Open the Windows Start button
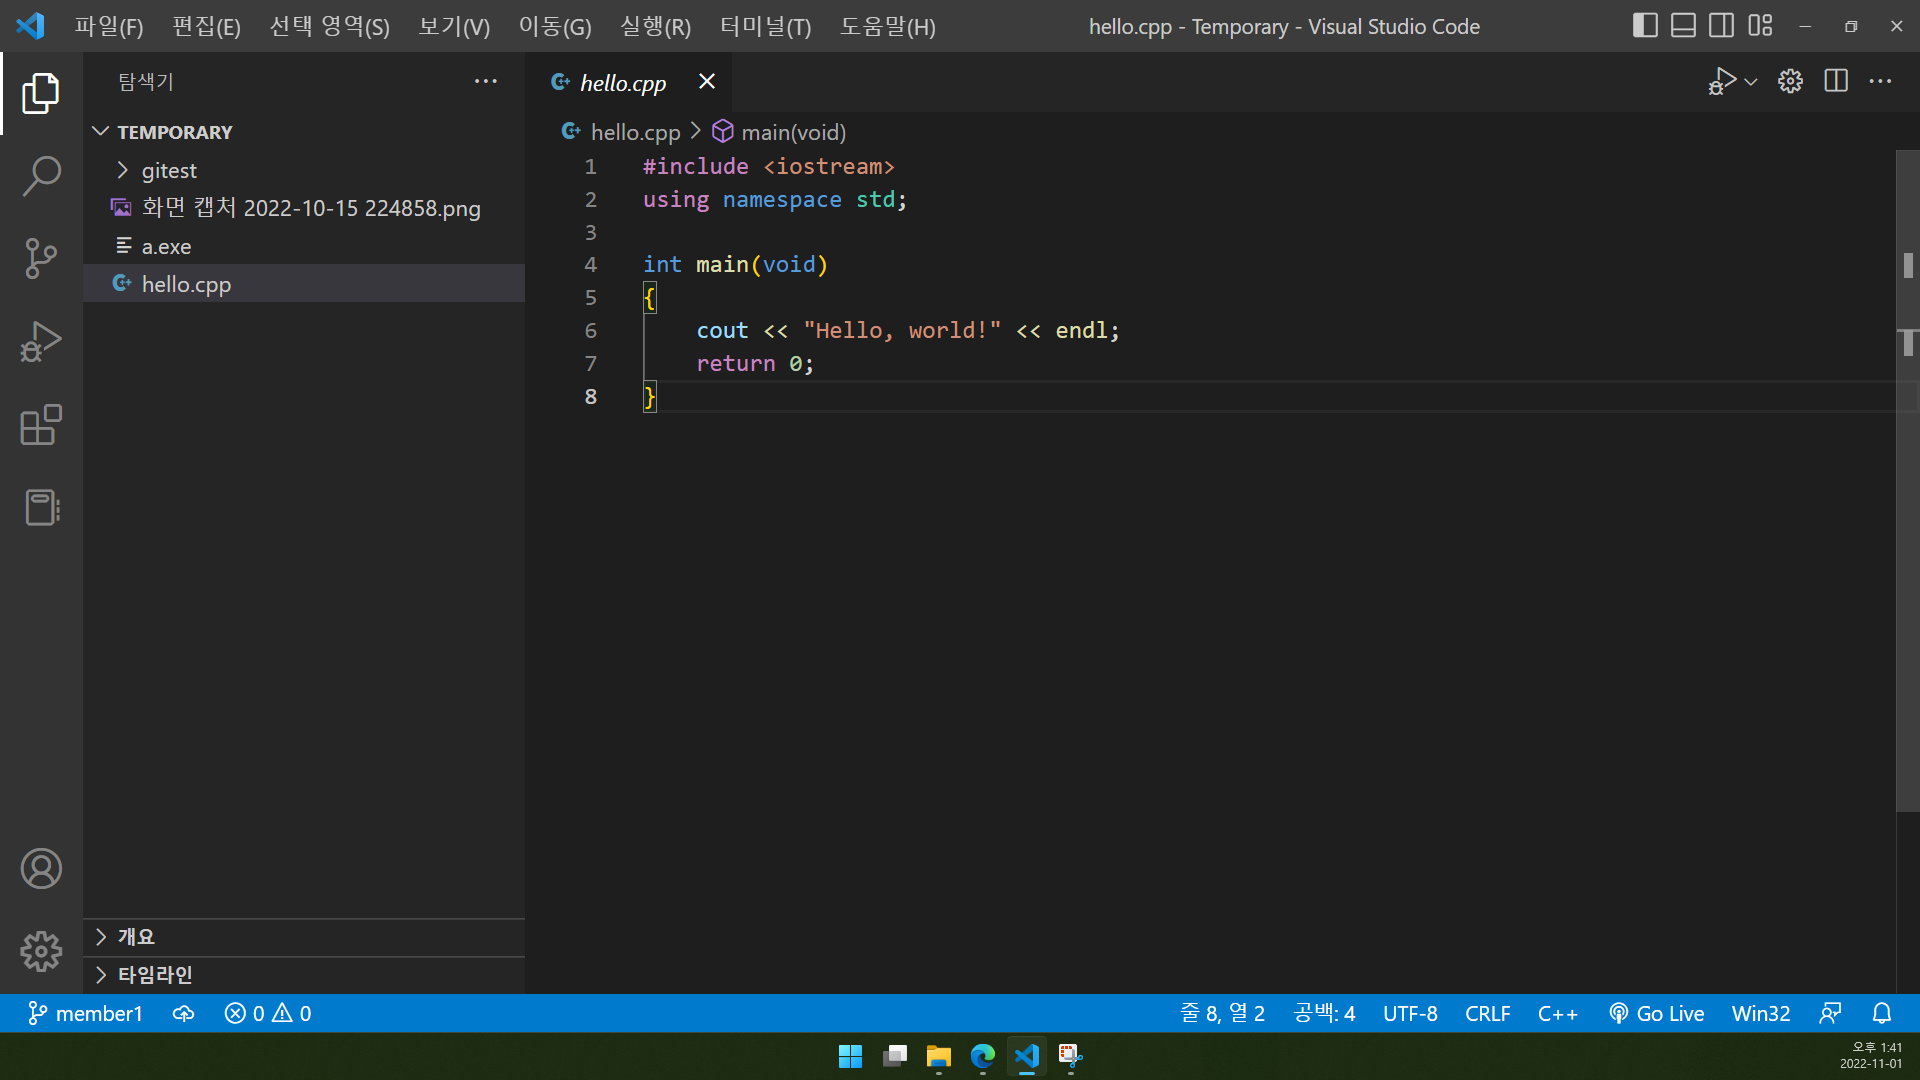The image size is (1920, 1080). point(850,1056)
